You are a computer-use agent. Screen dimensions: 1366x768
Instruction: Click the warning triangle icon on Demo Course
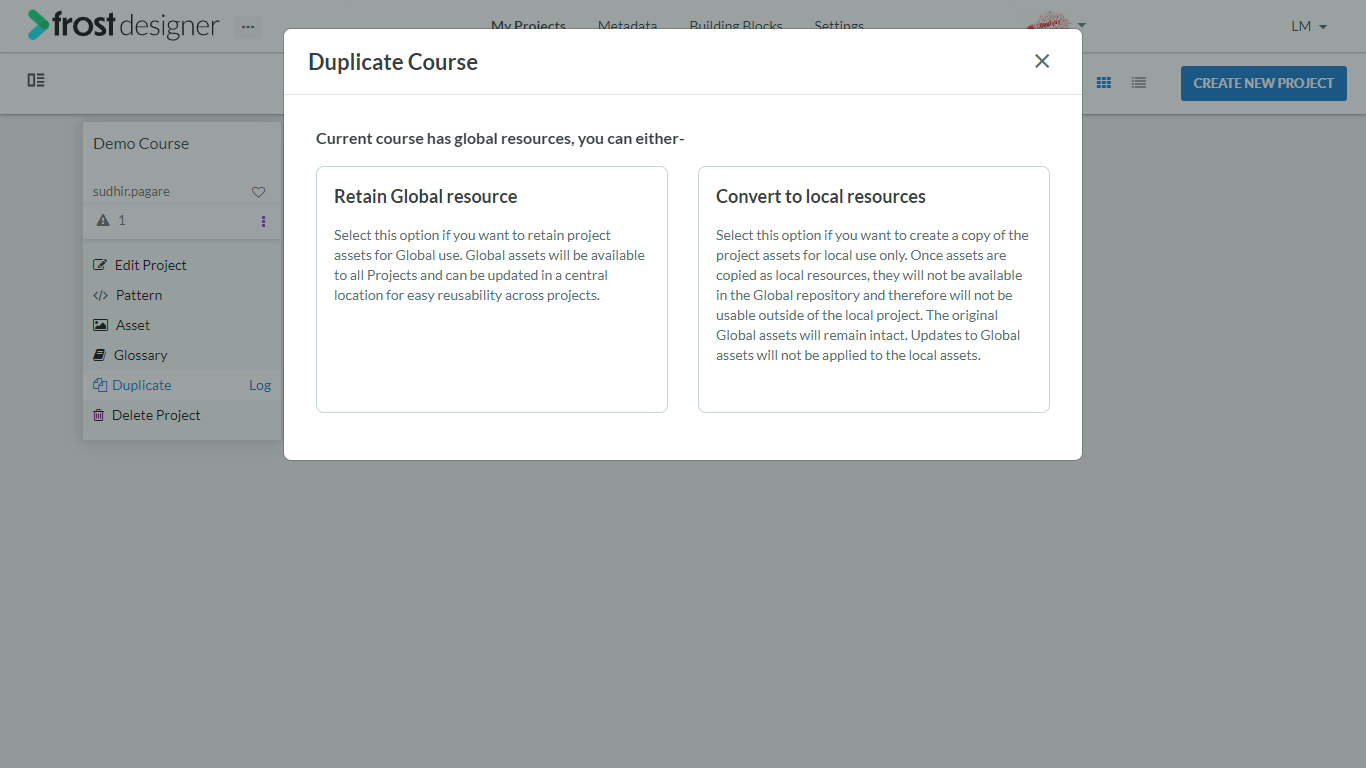coord(102,220)
